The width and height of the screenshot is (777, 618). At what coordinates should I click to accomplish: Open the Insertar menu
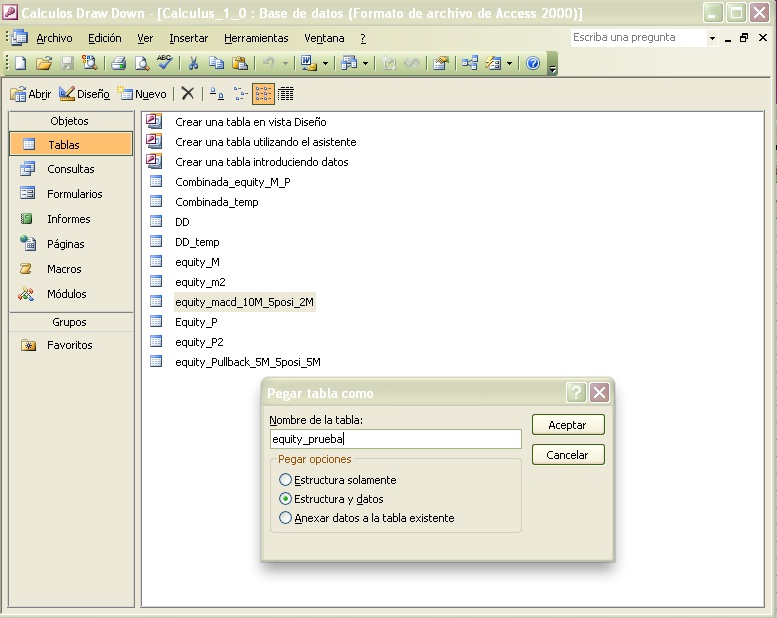tap(188, 38)
